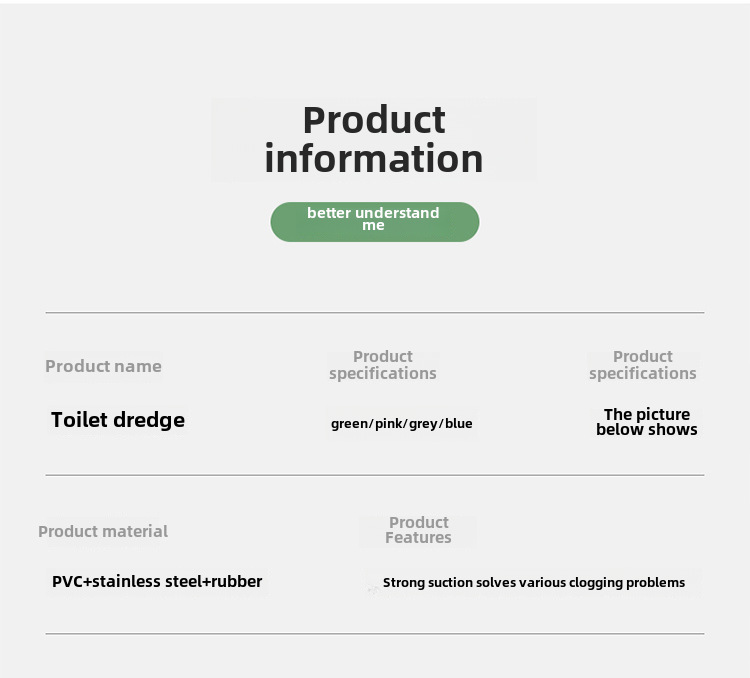This screenshot has height=678, width=750.
Task: Select 'Strong suction solves various clogging problems' text
Action: pyautogui.click(x=534, y=583)
